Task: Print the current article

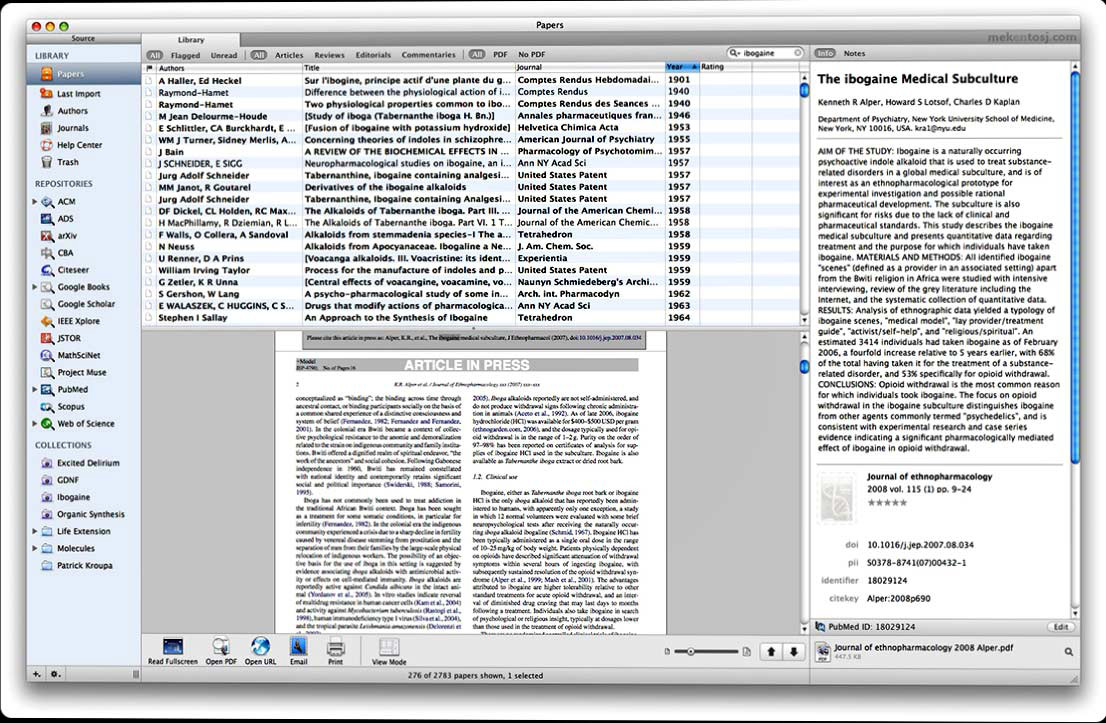Action: 335,647
